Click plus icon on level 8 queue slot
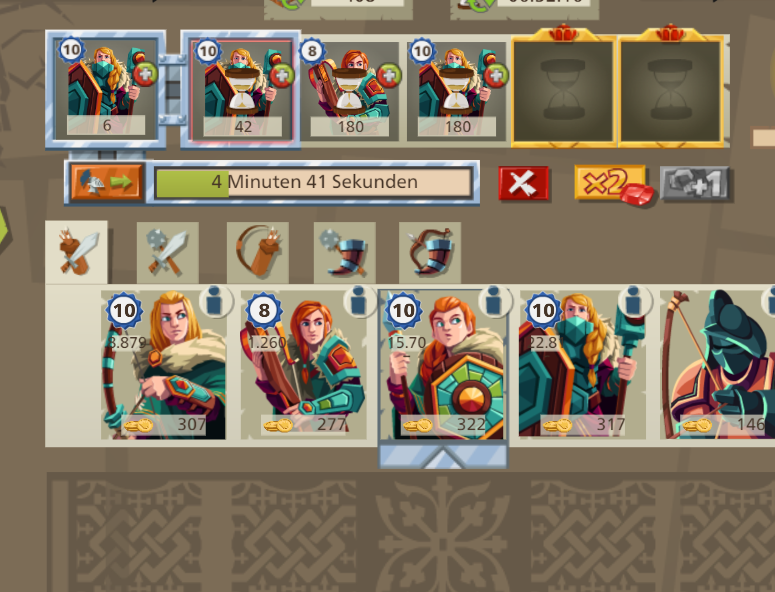Screen dimensions: 775x592 point(389,76)
